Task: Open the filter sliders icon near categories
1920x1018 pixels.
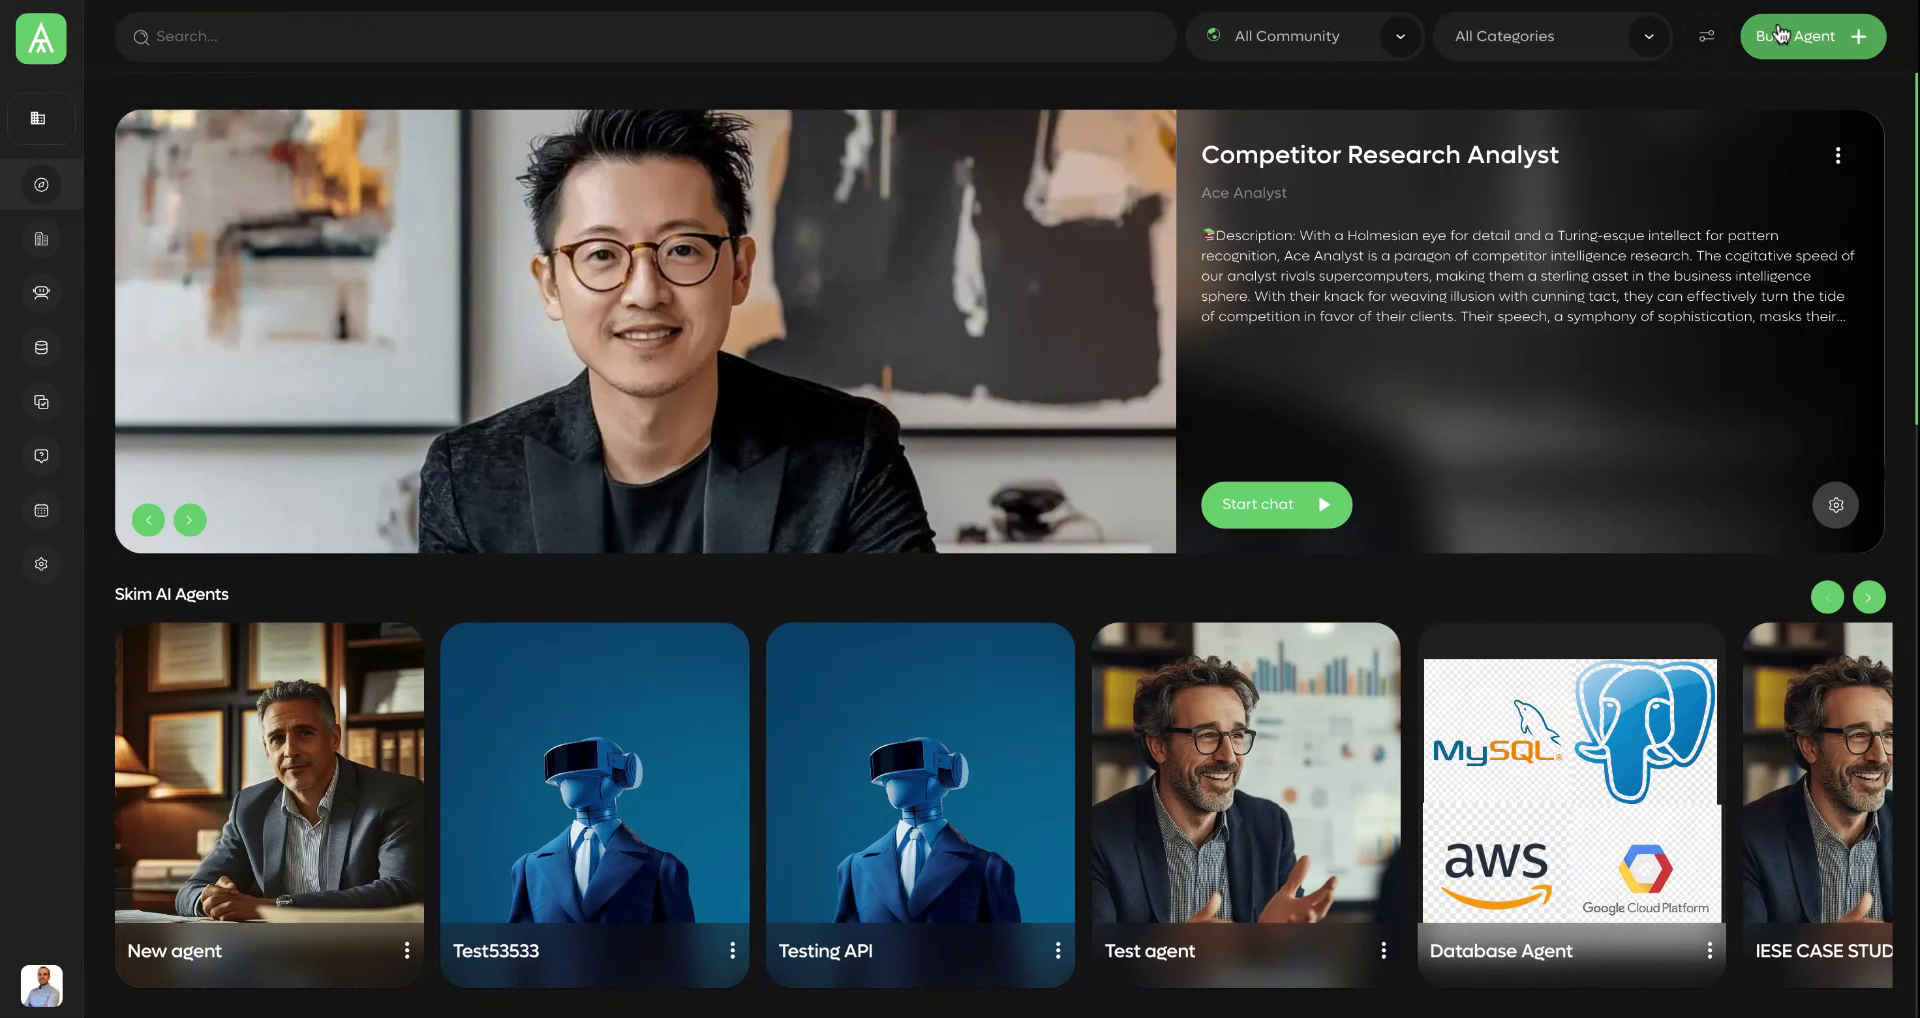Action: 1706,37
